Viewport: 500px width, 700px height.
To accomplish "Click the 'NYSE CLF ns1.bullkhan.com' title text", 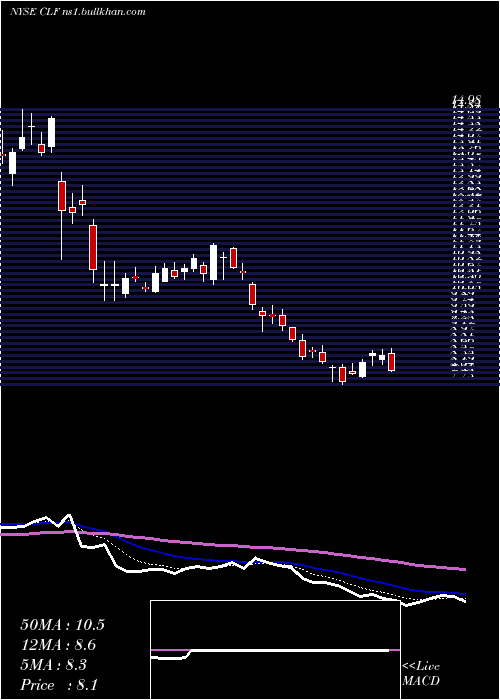I will click(x=77, y=12).
